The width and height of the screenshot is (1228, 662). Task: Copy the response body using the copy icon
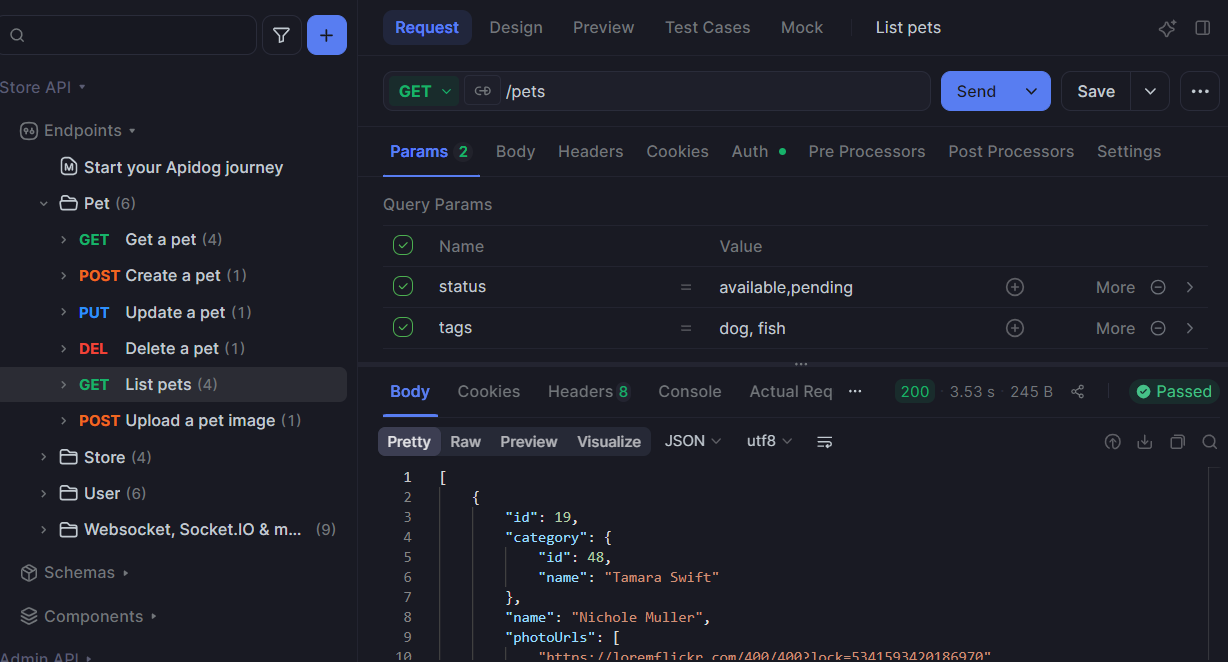[1177, 441]
